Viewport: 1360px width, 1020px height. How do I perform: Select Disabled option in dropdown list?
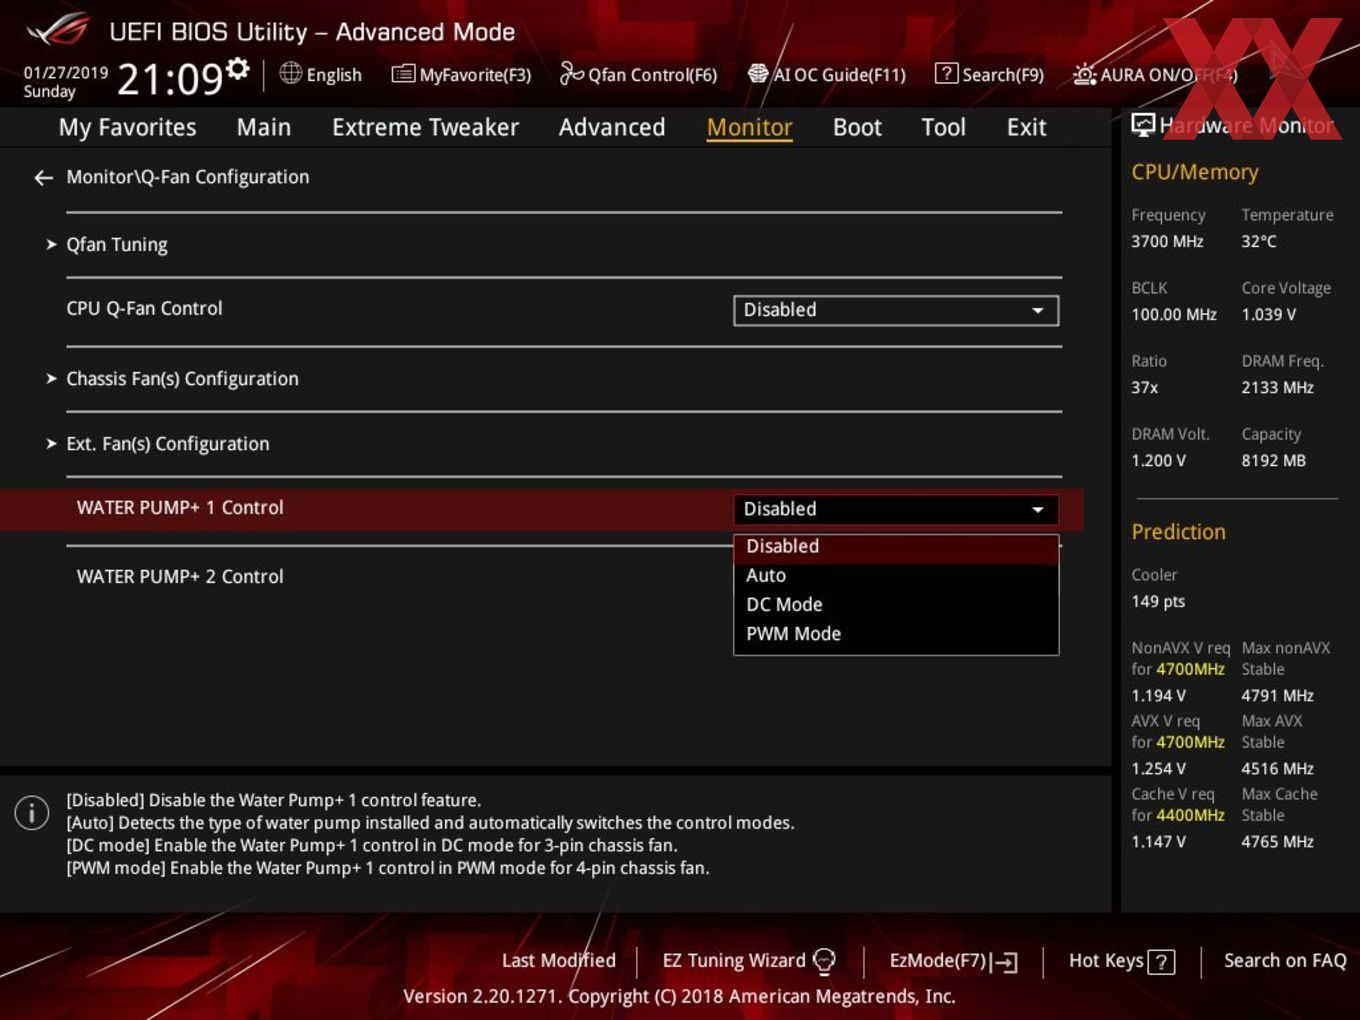click(x=896, y=547)
